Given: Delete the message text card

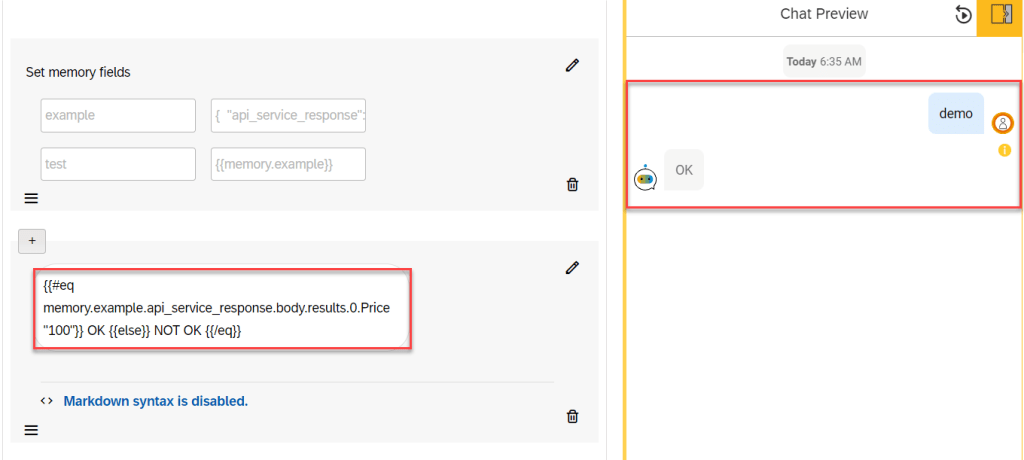Looking at the screenshot, I should [572, 416].
